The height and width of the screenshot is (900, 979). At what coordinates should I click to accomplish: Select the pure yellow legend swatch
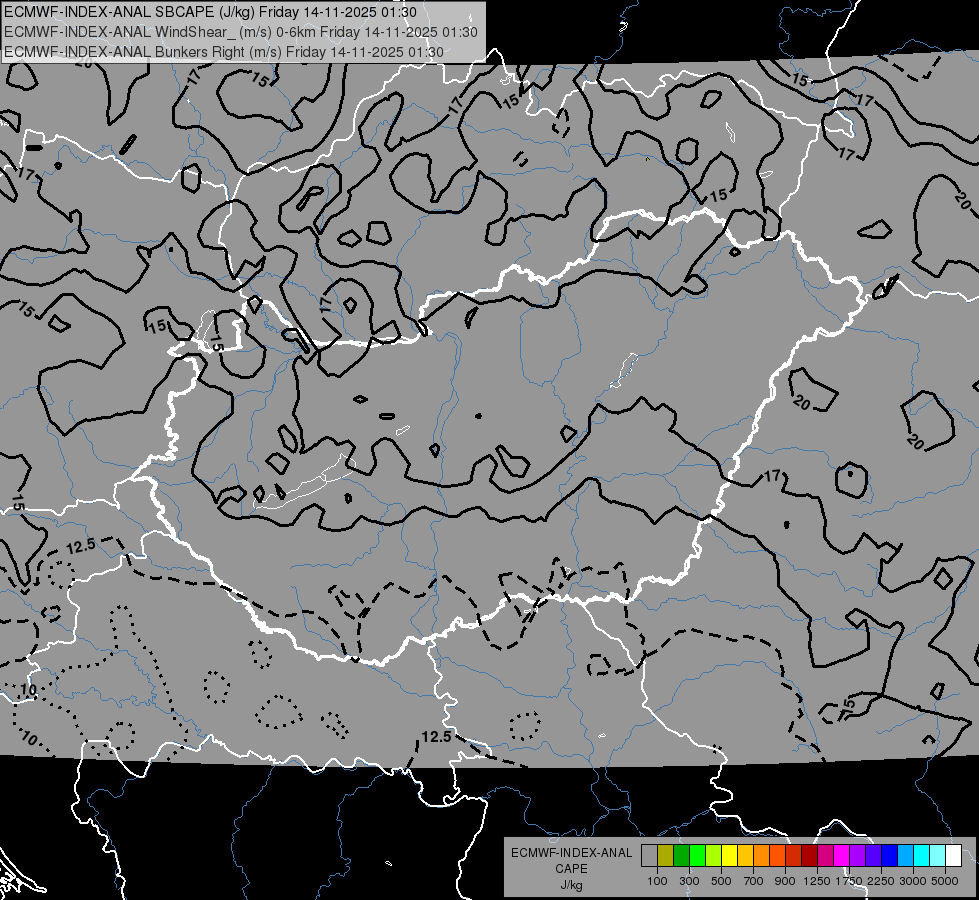tap(729, 856)
